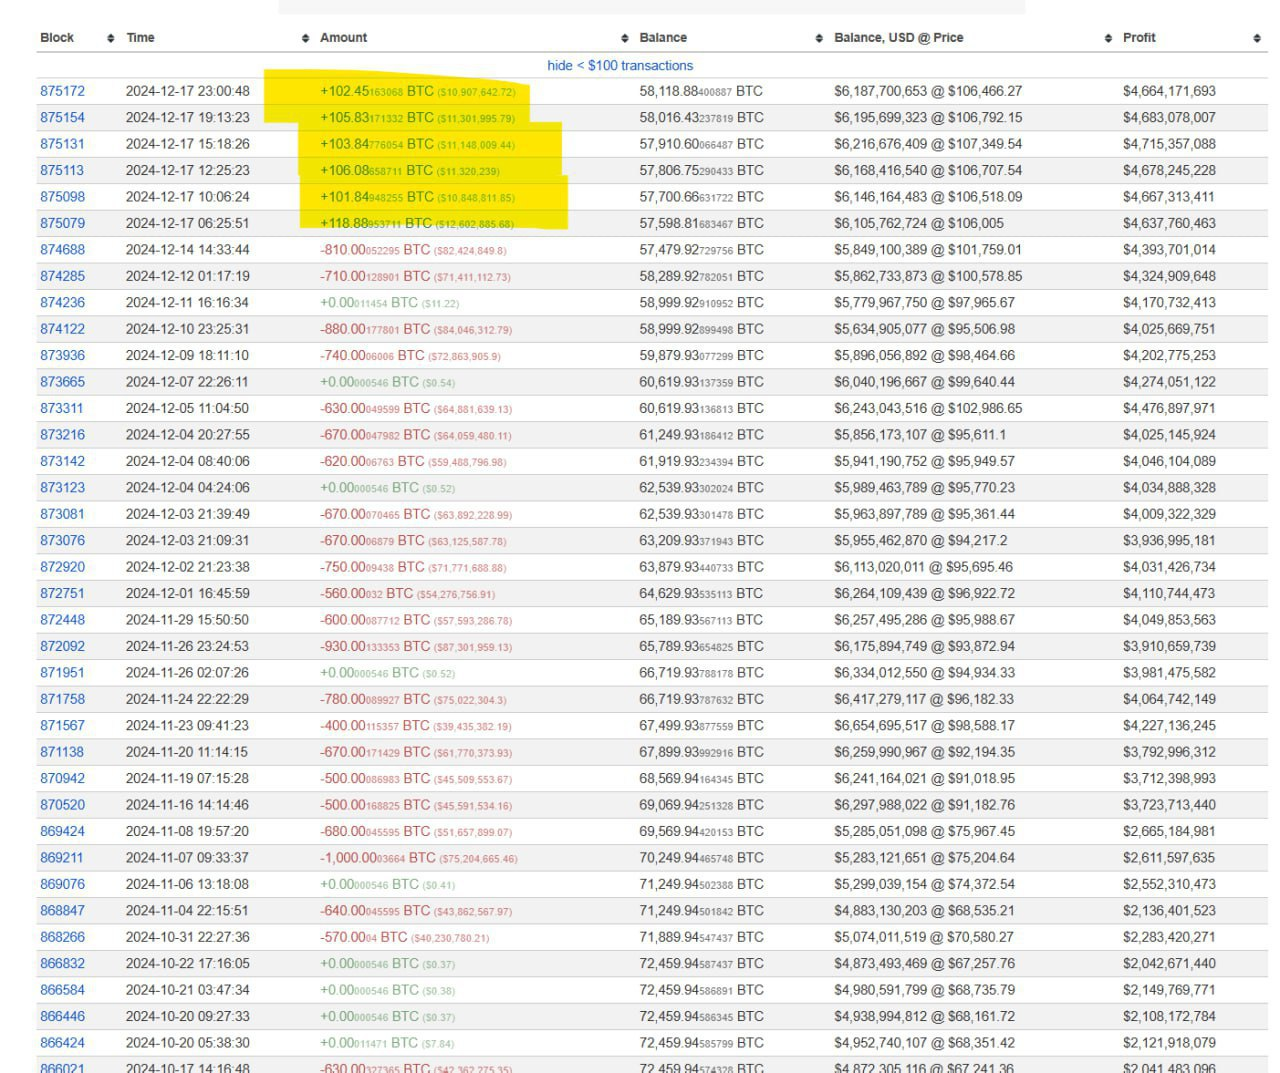The height and width of the screenshot is (1073, 1280).
Task: Toggle the hide < $100 transactions link
Action: click(x=620, y=65)
